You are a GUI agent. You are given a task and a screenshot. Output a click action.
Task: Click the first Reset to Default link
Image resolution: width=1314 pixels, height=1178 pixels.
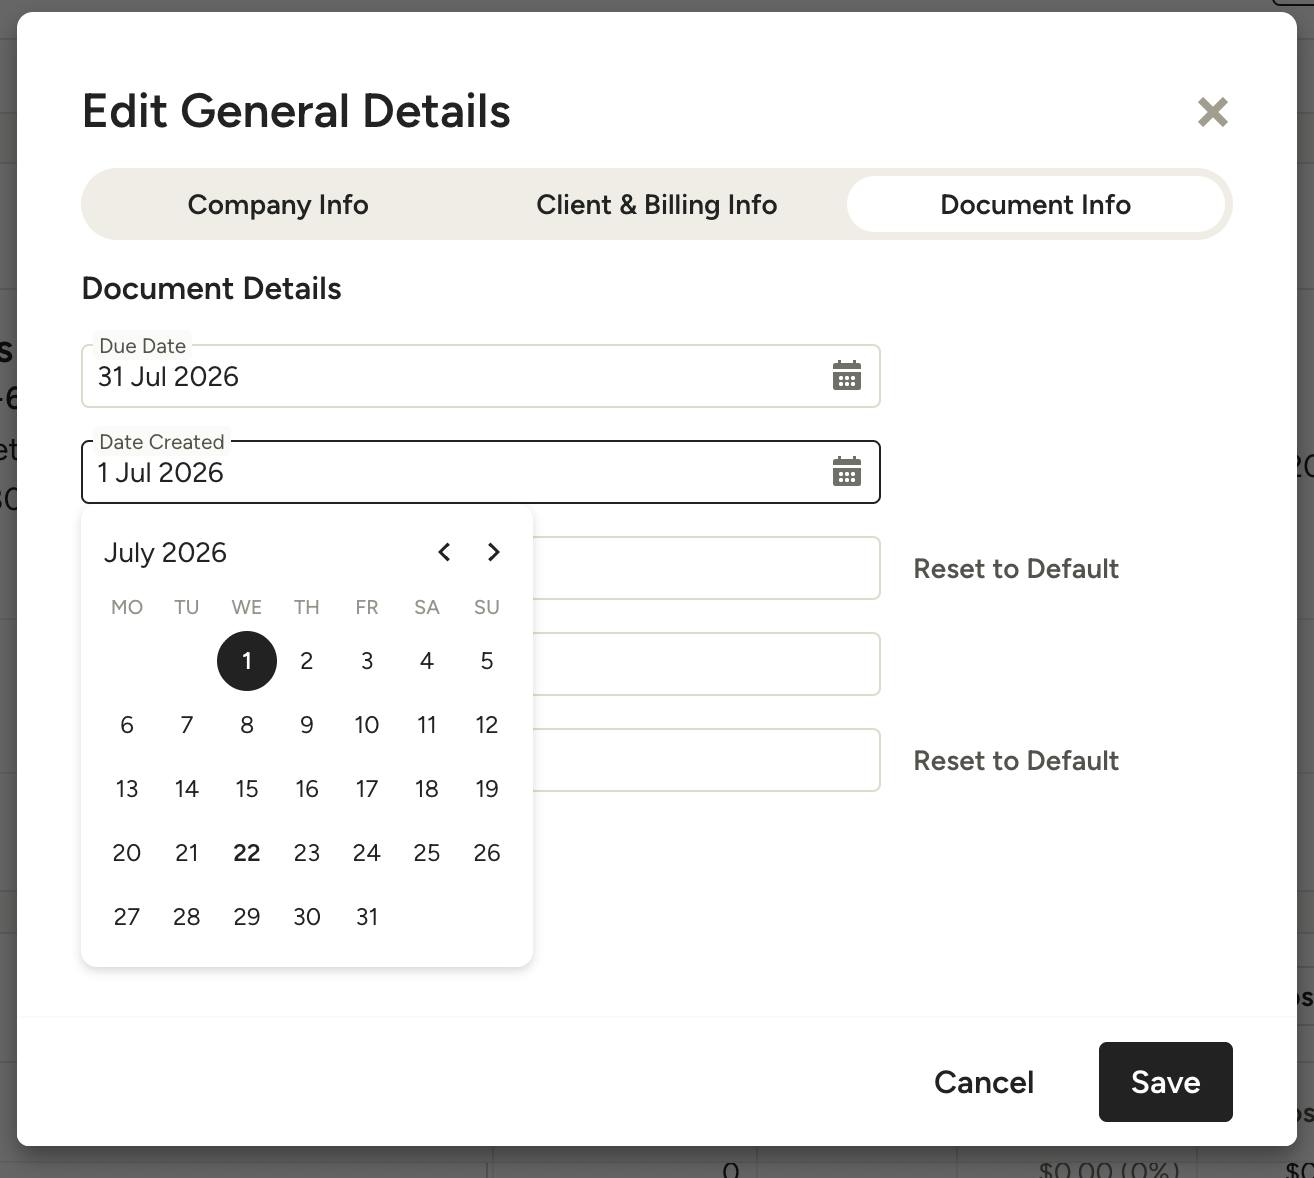1016,568
